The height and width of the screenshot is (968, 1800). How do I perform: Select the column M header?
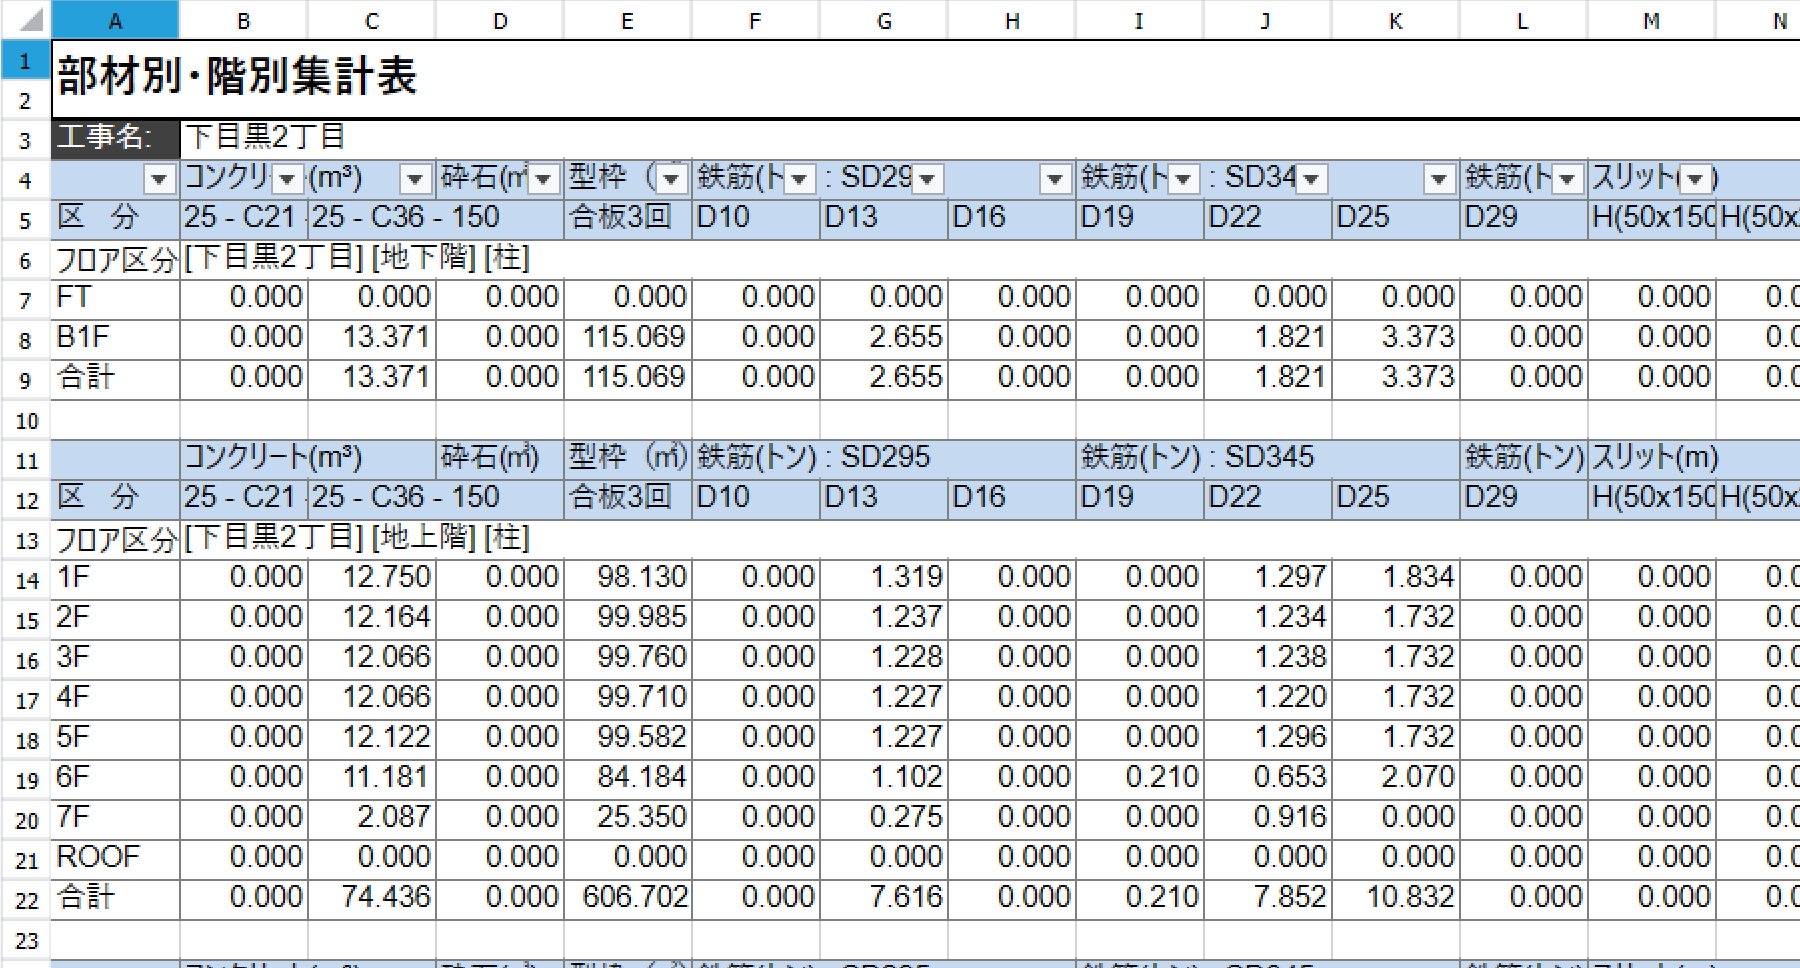click(x=1651, y=20)
